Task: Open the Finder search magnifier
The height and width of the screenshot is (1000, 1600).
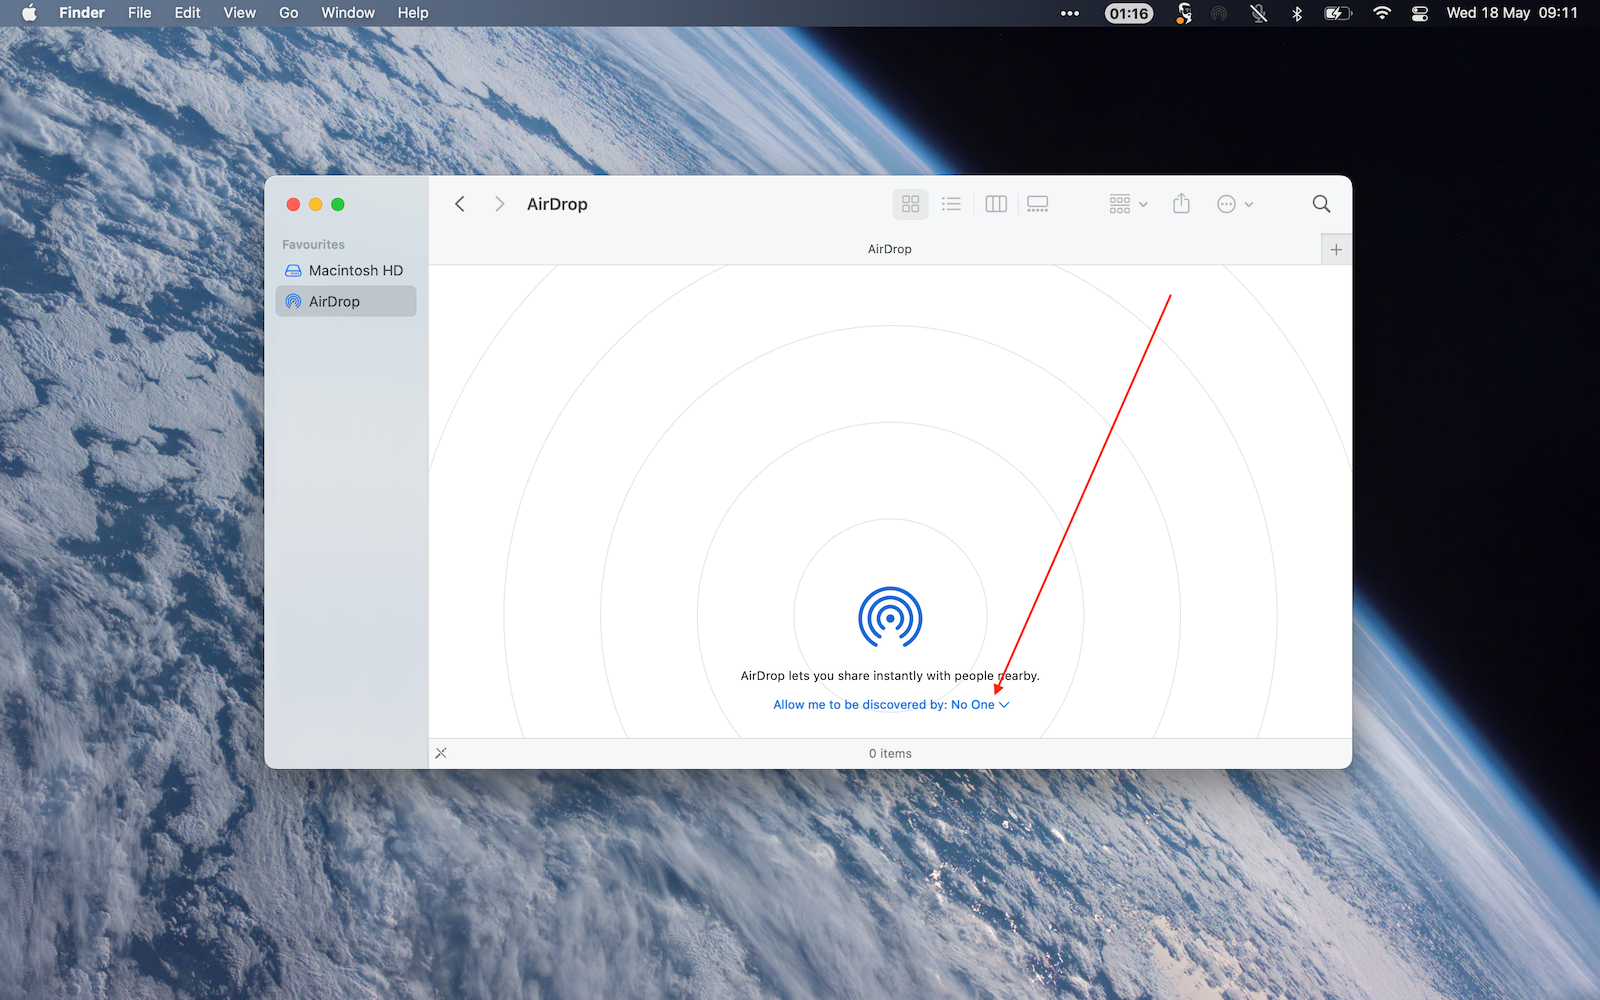Action: (x=1321, y=204)
